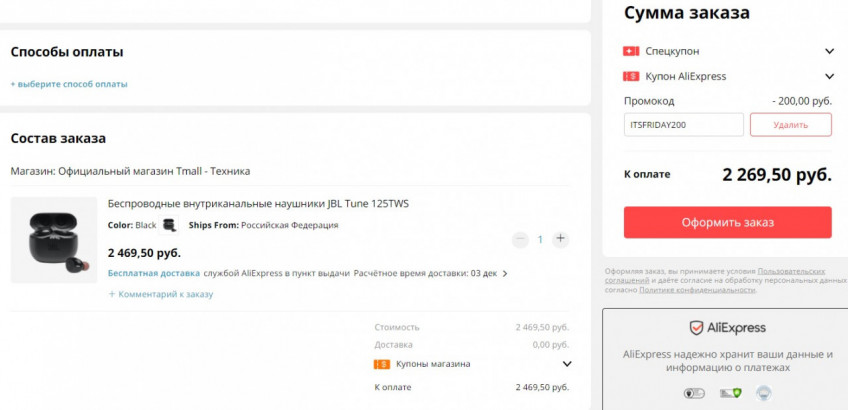Expand the Купон AliExpress dropdown chevron
Image resolution: width=848 pixels, height=410 pixels.
tap(829, 76)
